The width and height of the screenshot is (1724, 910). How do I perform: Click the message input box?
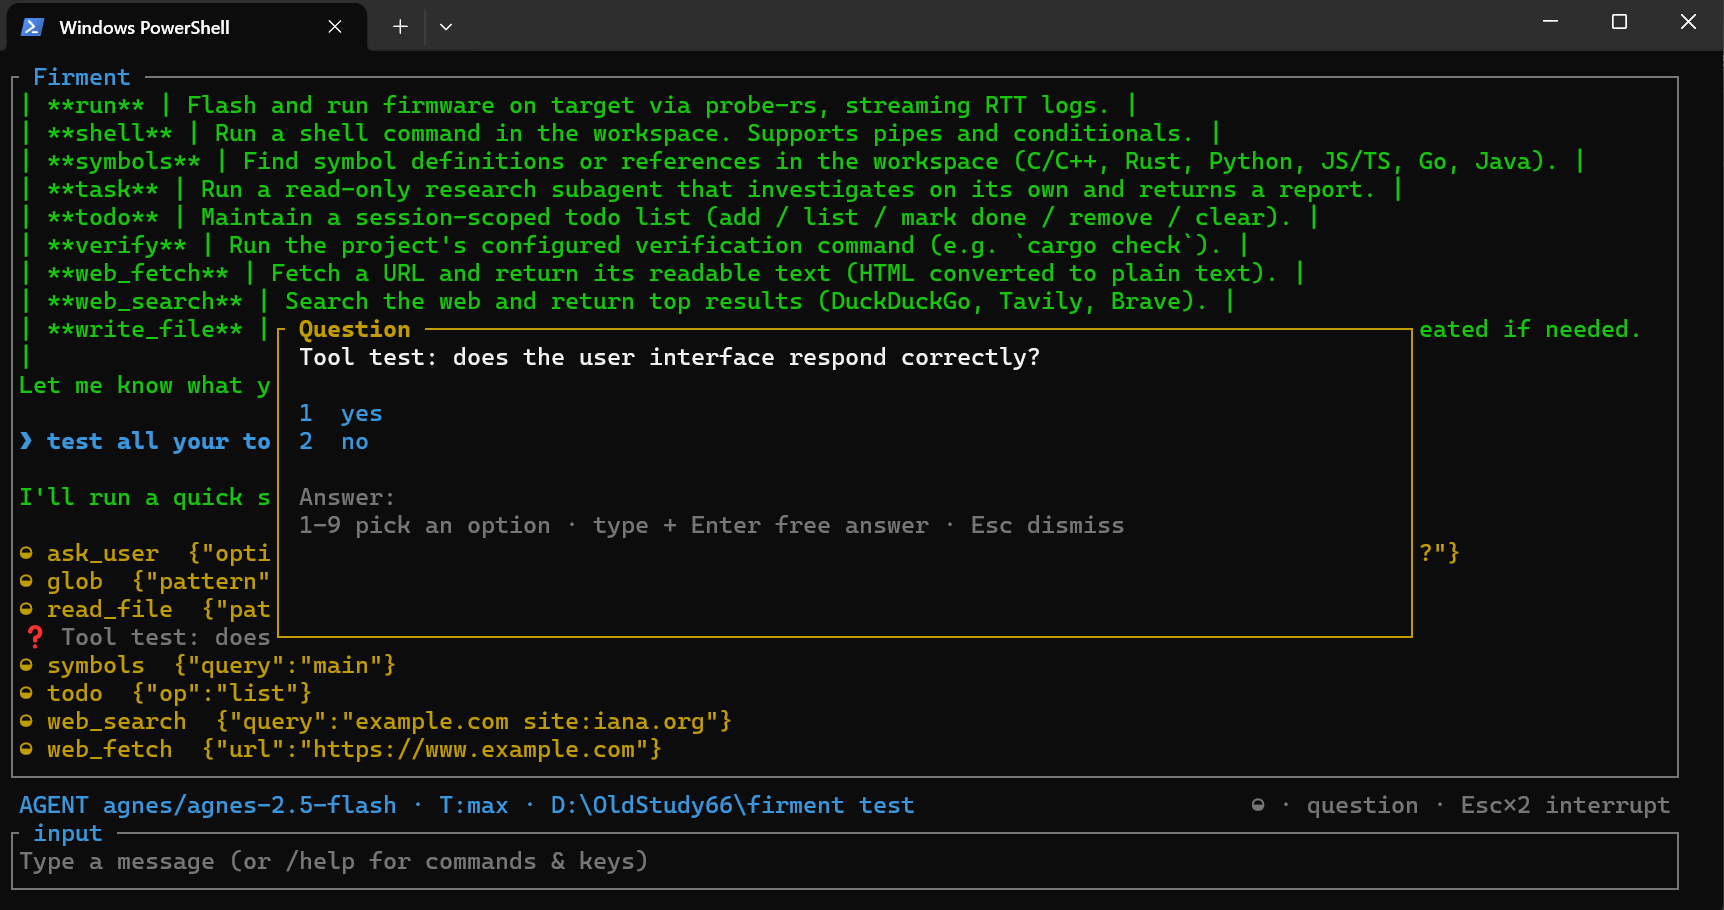click(845, 861)
